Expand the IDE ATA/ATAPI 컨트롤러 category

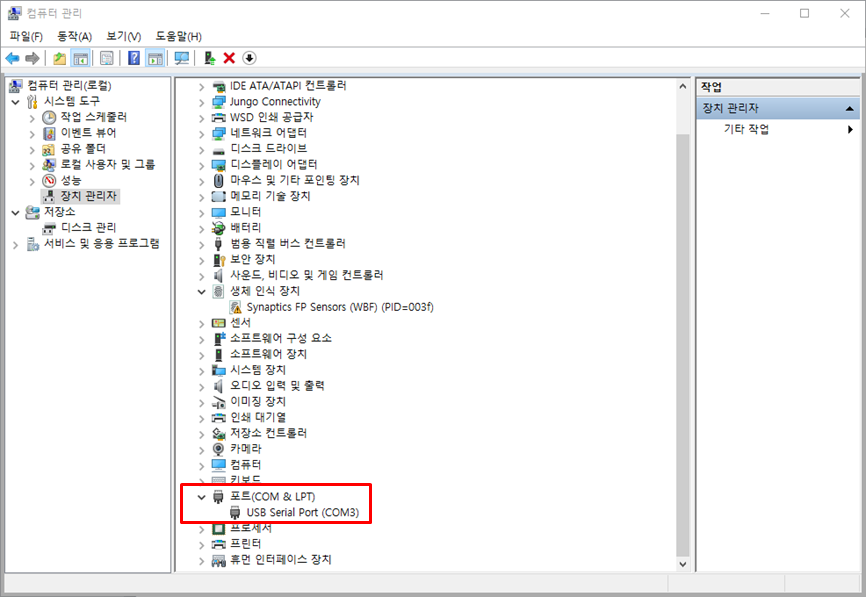[202, 87]
